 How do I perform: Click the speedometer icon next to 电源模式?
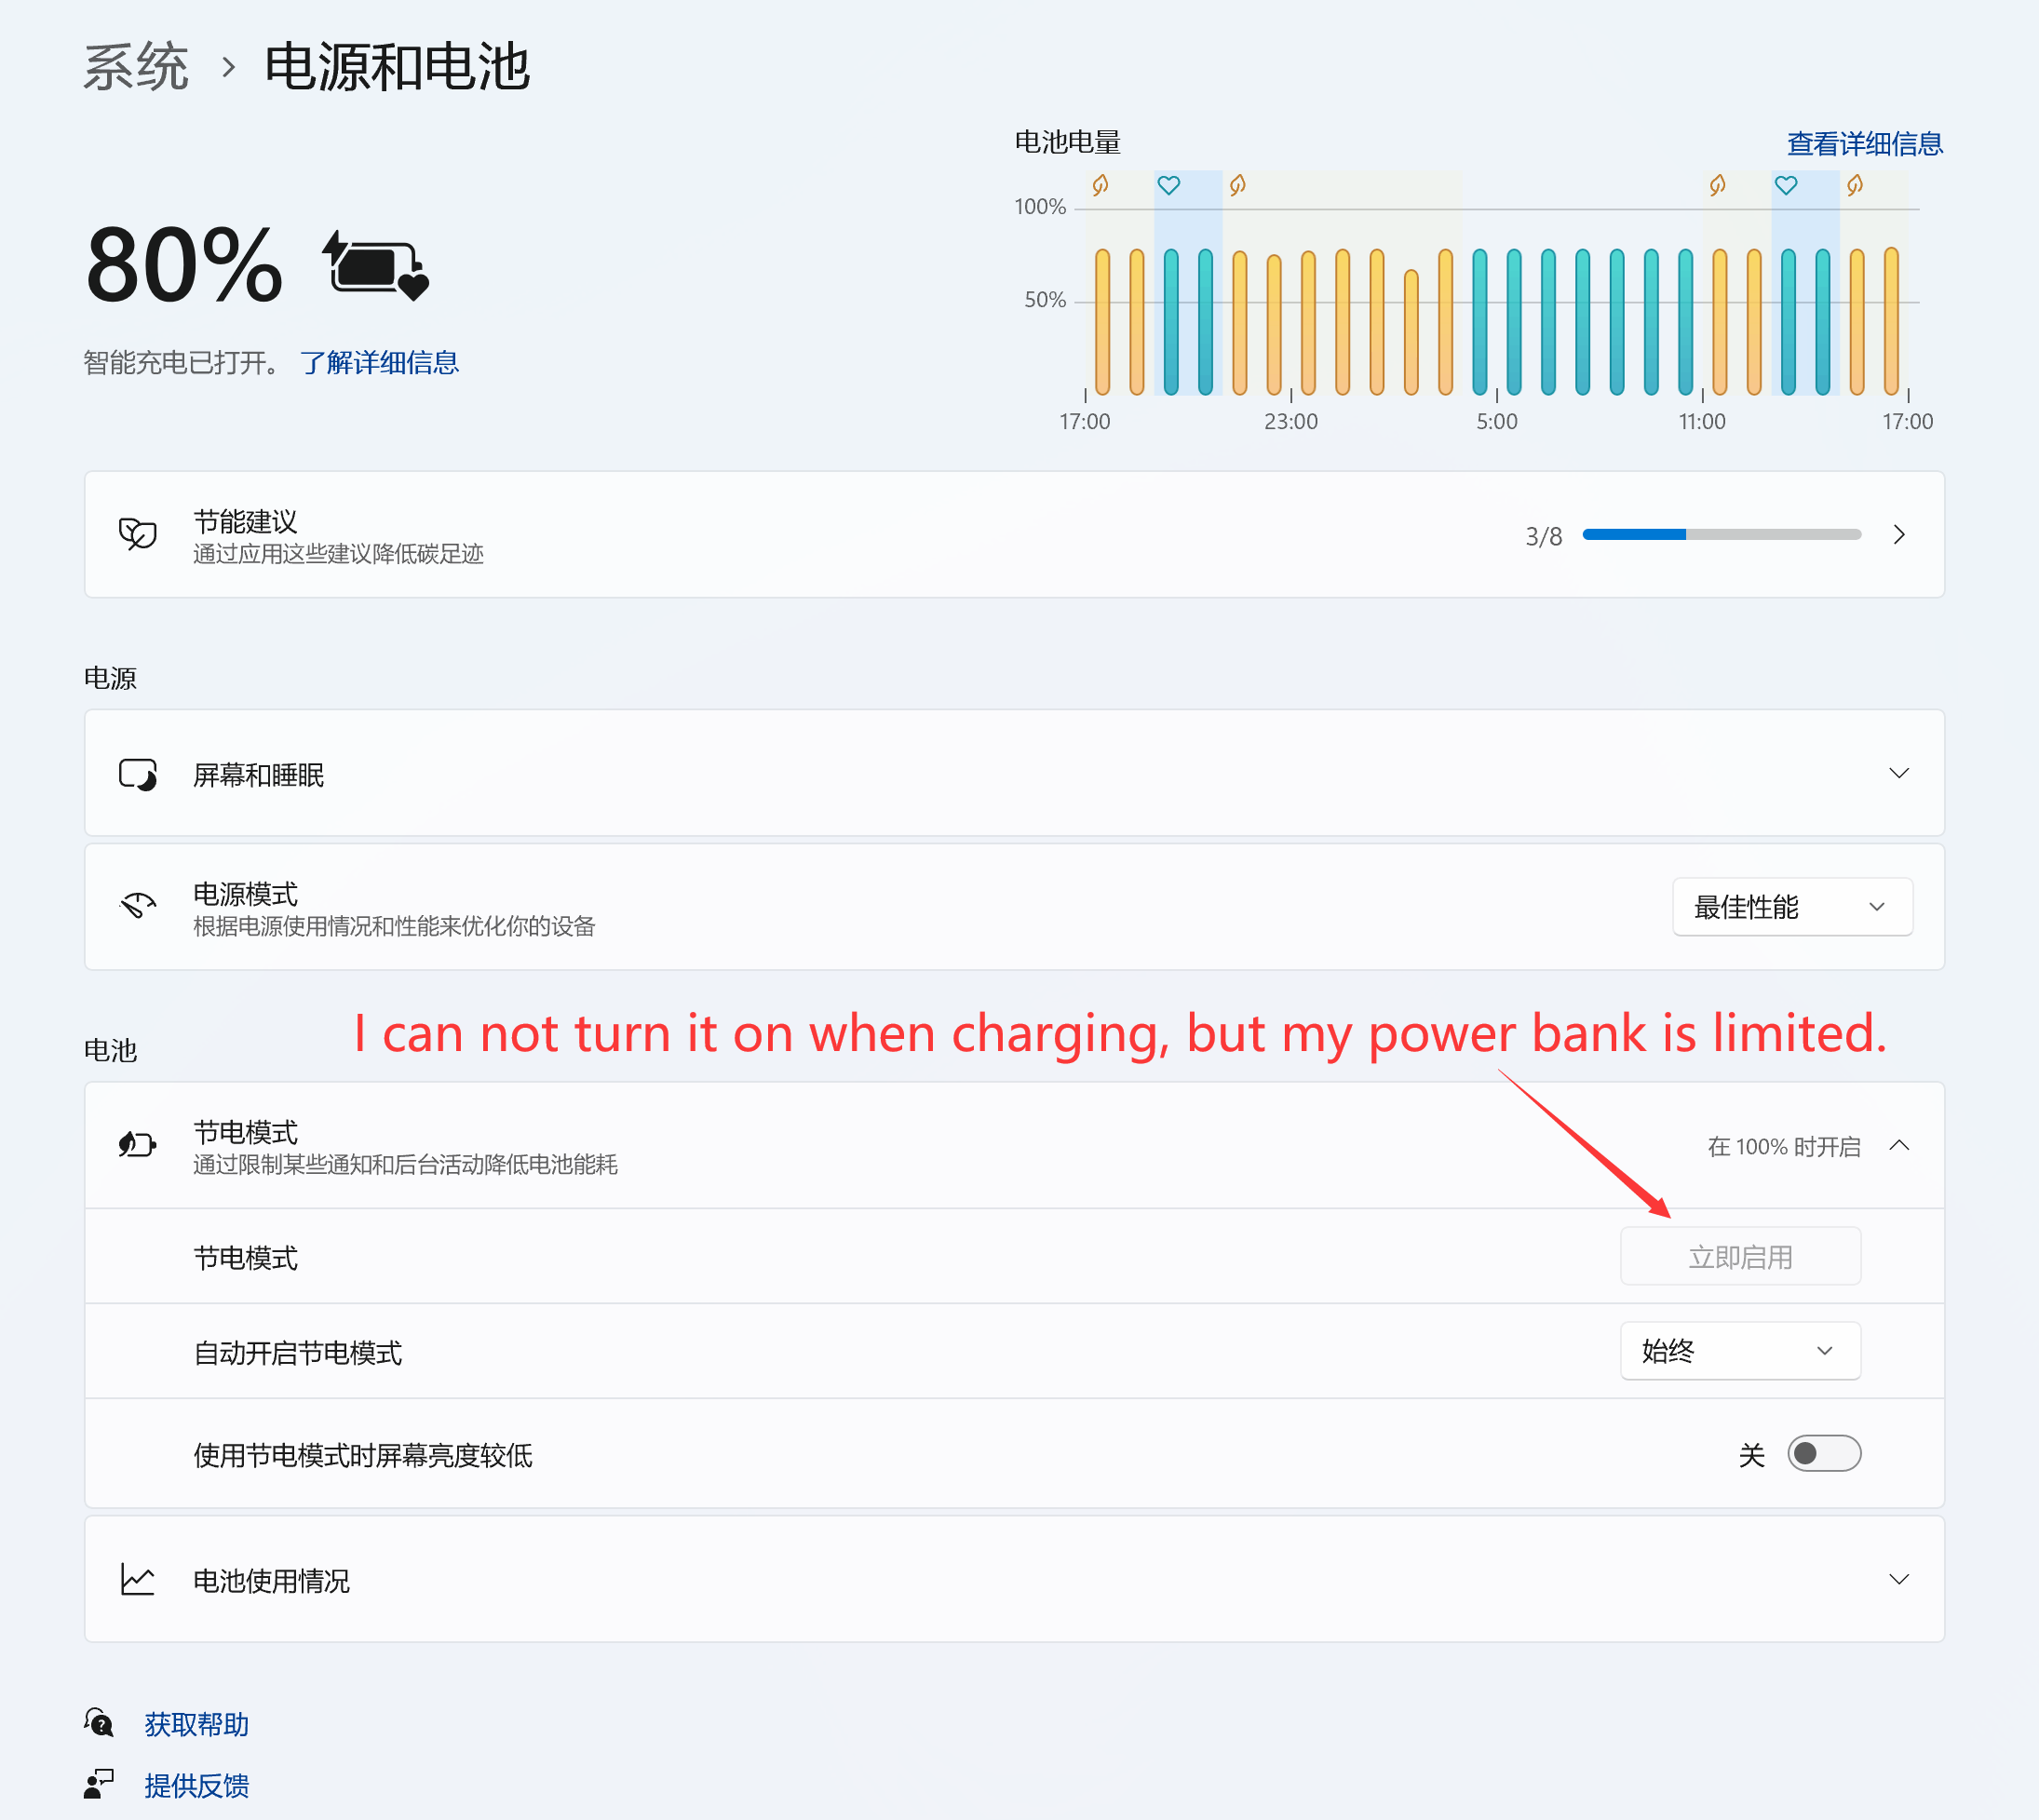(139, 906)
